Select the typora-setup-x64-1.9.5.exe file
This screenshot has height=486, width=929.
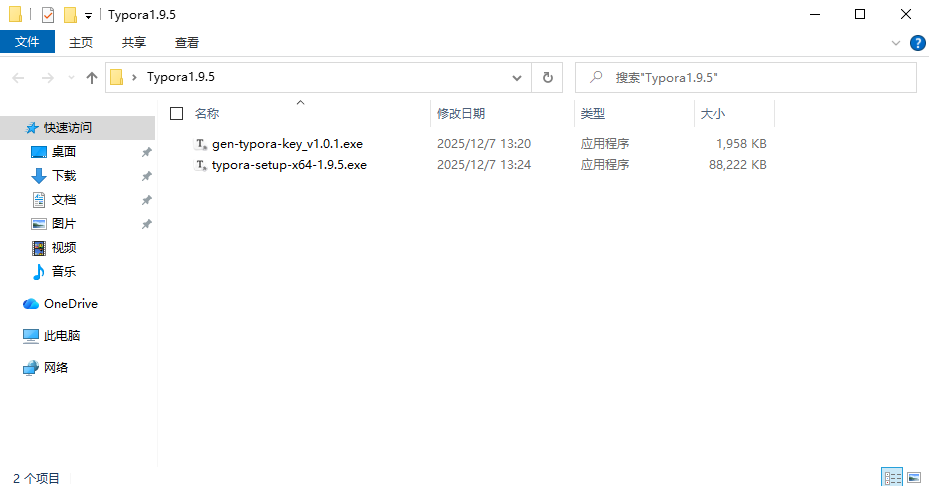[289, 165]
